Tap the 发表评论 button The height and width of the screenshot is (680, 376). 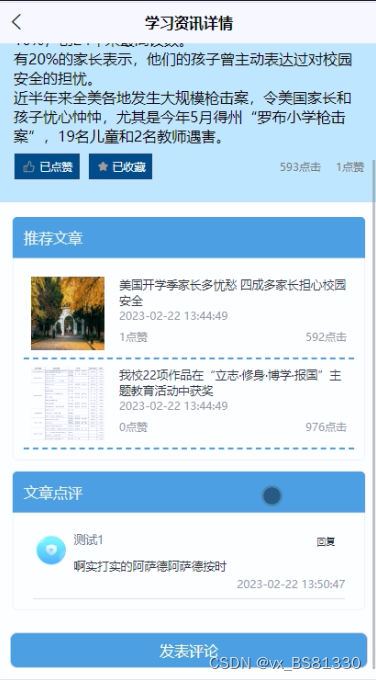[189, 650]
